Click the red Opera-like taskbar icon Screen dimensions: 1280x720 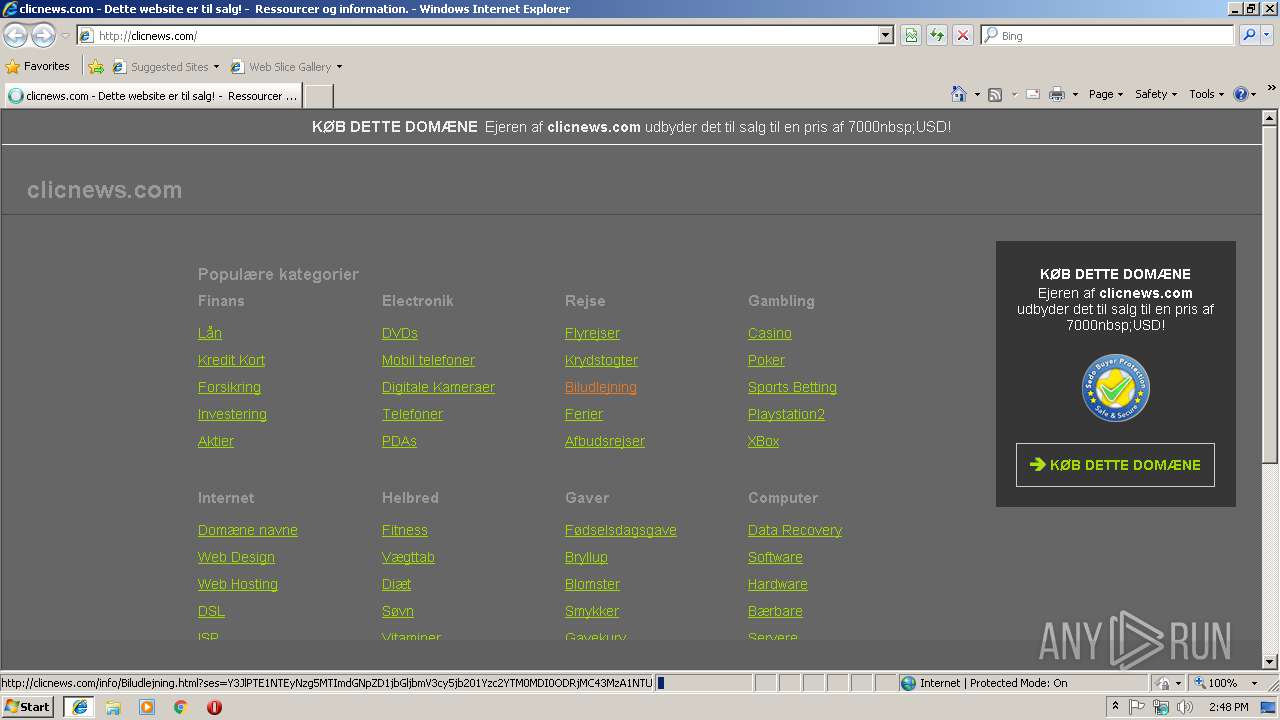214,707
